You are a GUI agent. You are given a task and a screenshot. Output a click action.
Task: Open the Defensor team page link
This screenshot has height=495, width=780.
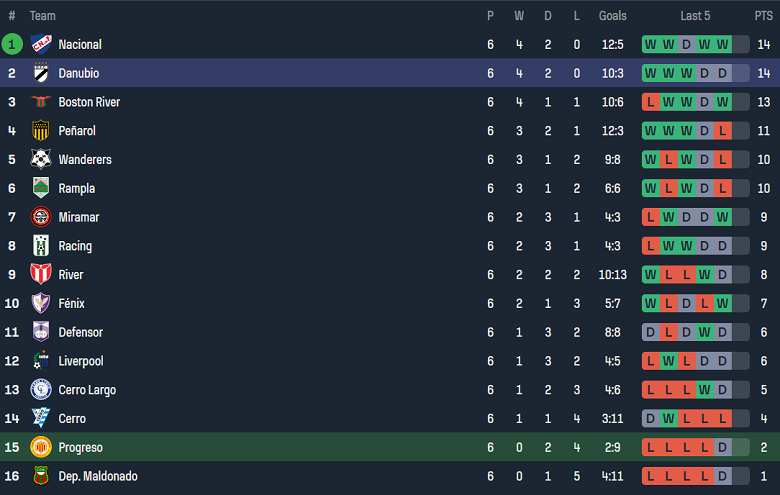coord(81,332)
